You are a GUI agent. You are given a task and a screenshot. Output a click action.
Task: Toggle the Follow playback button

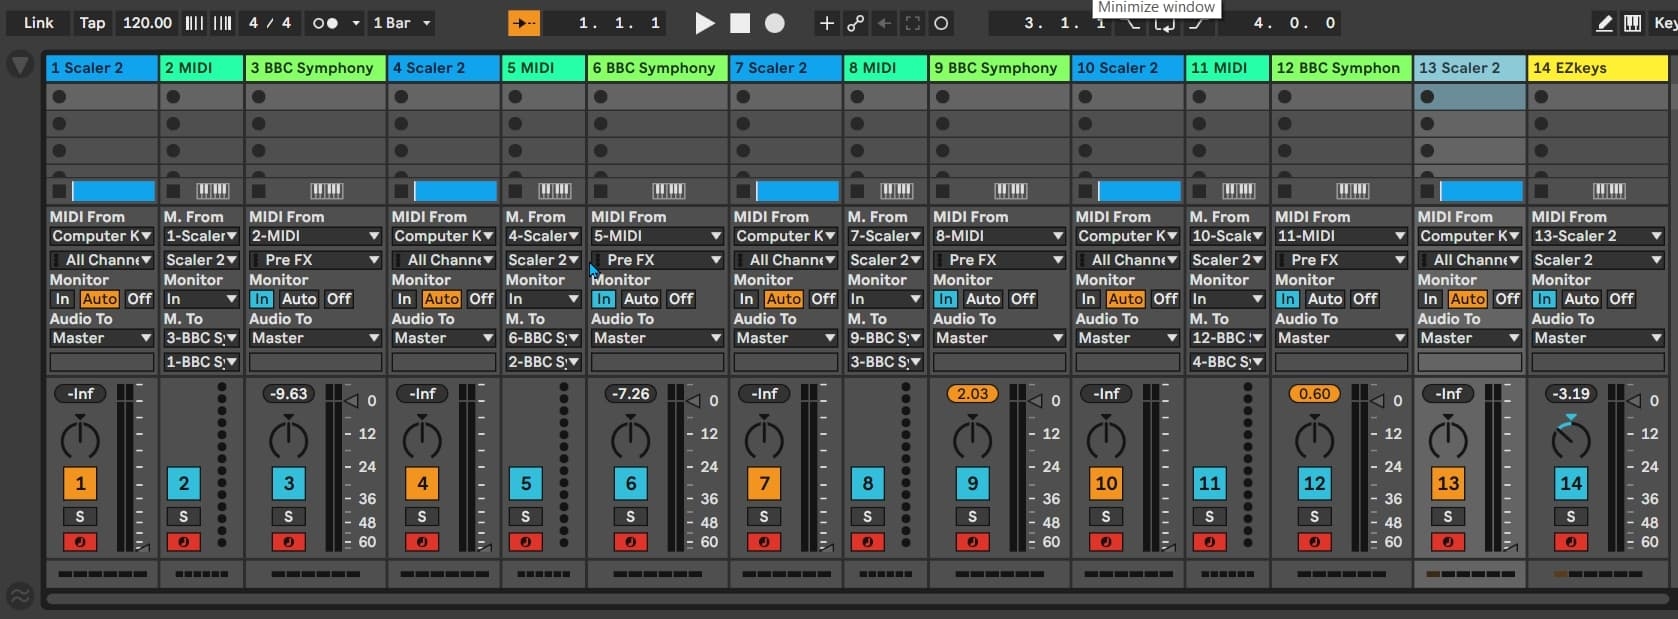click(523, 23)
